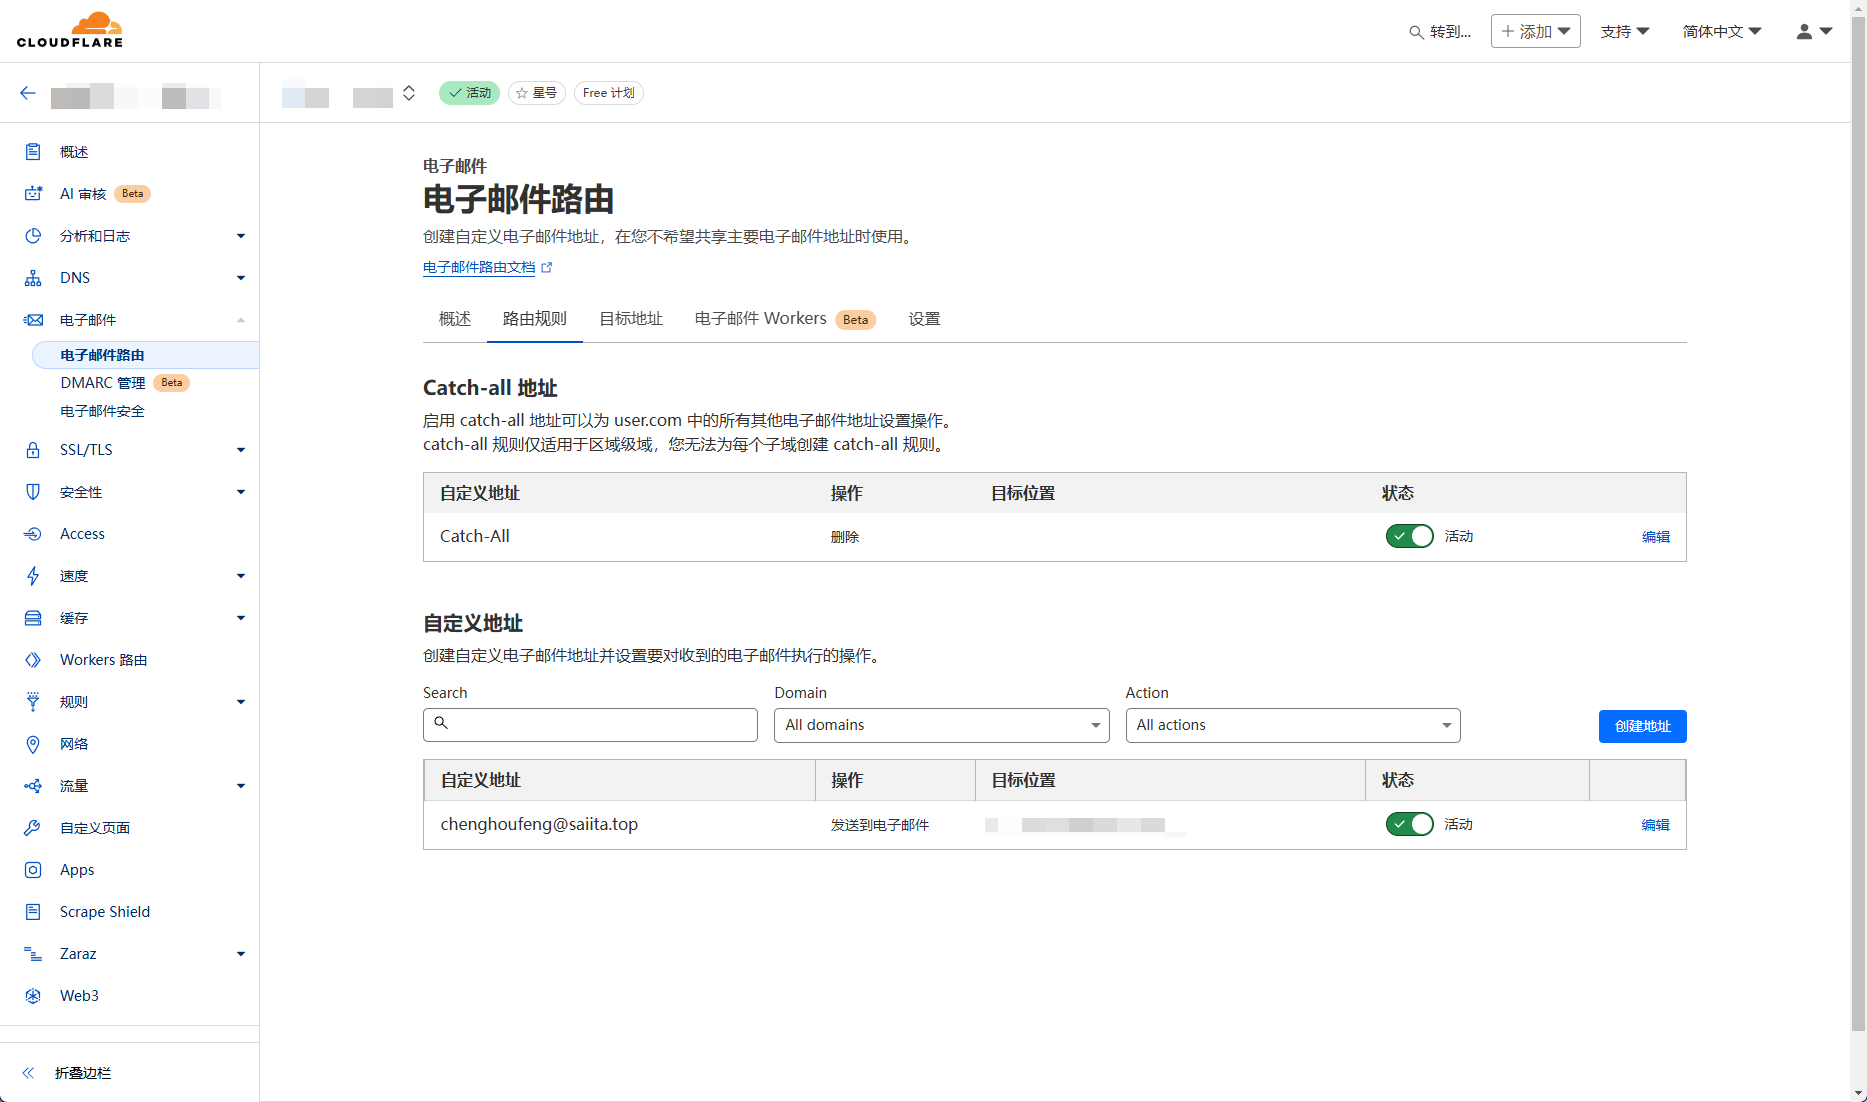Open the All actions dropdown

(1292, 725)
